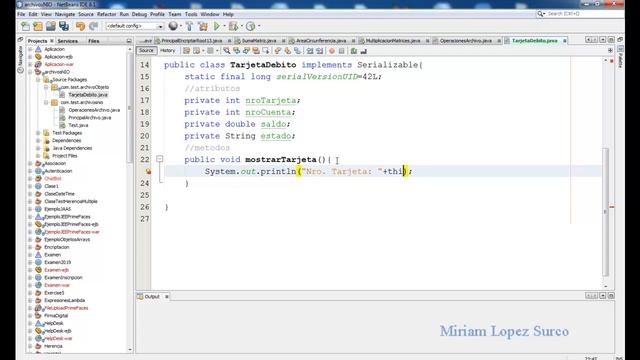Viewport: 640px width, 360px height.
Task: Click the Save All toolbar icon
Action: click(64, 27)
